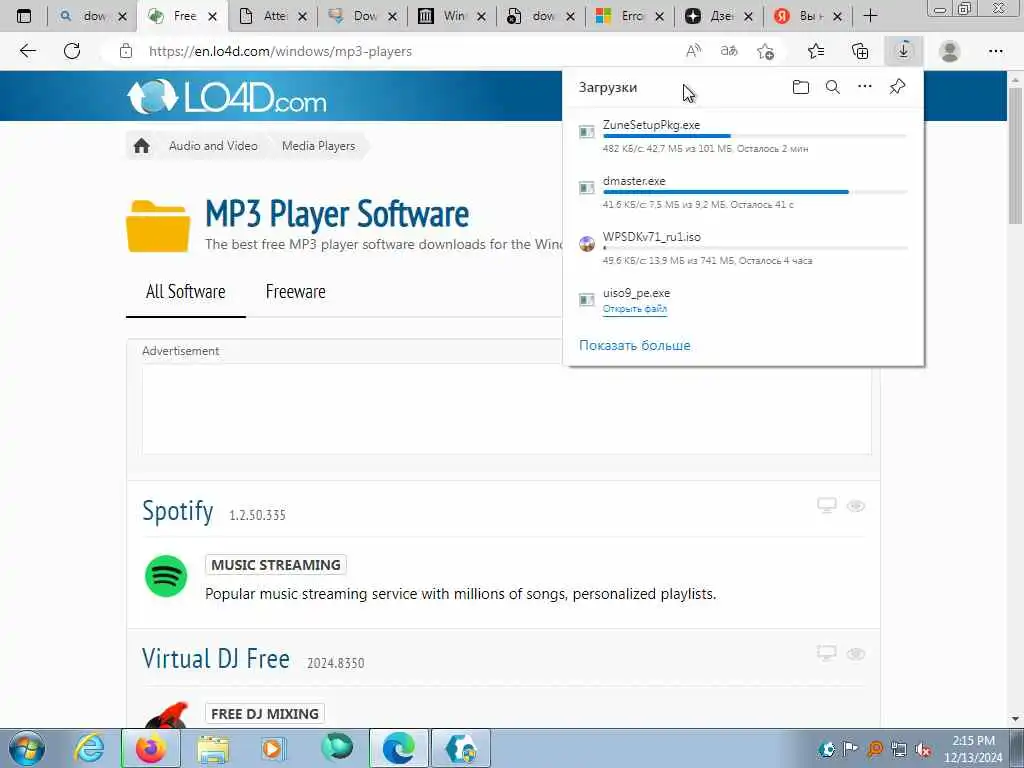Viewport: 1024px width, 768px height.
Task: Click the LO4D.com home breadcrumb icon
Action: [142, 146]
